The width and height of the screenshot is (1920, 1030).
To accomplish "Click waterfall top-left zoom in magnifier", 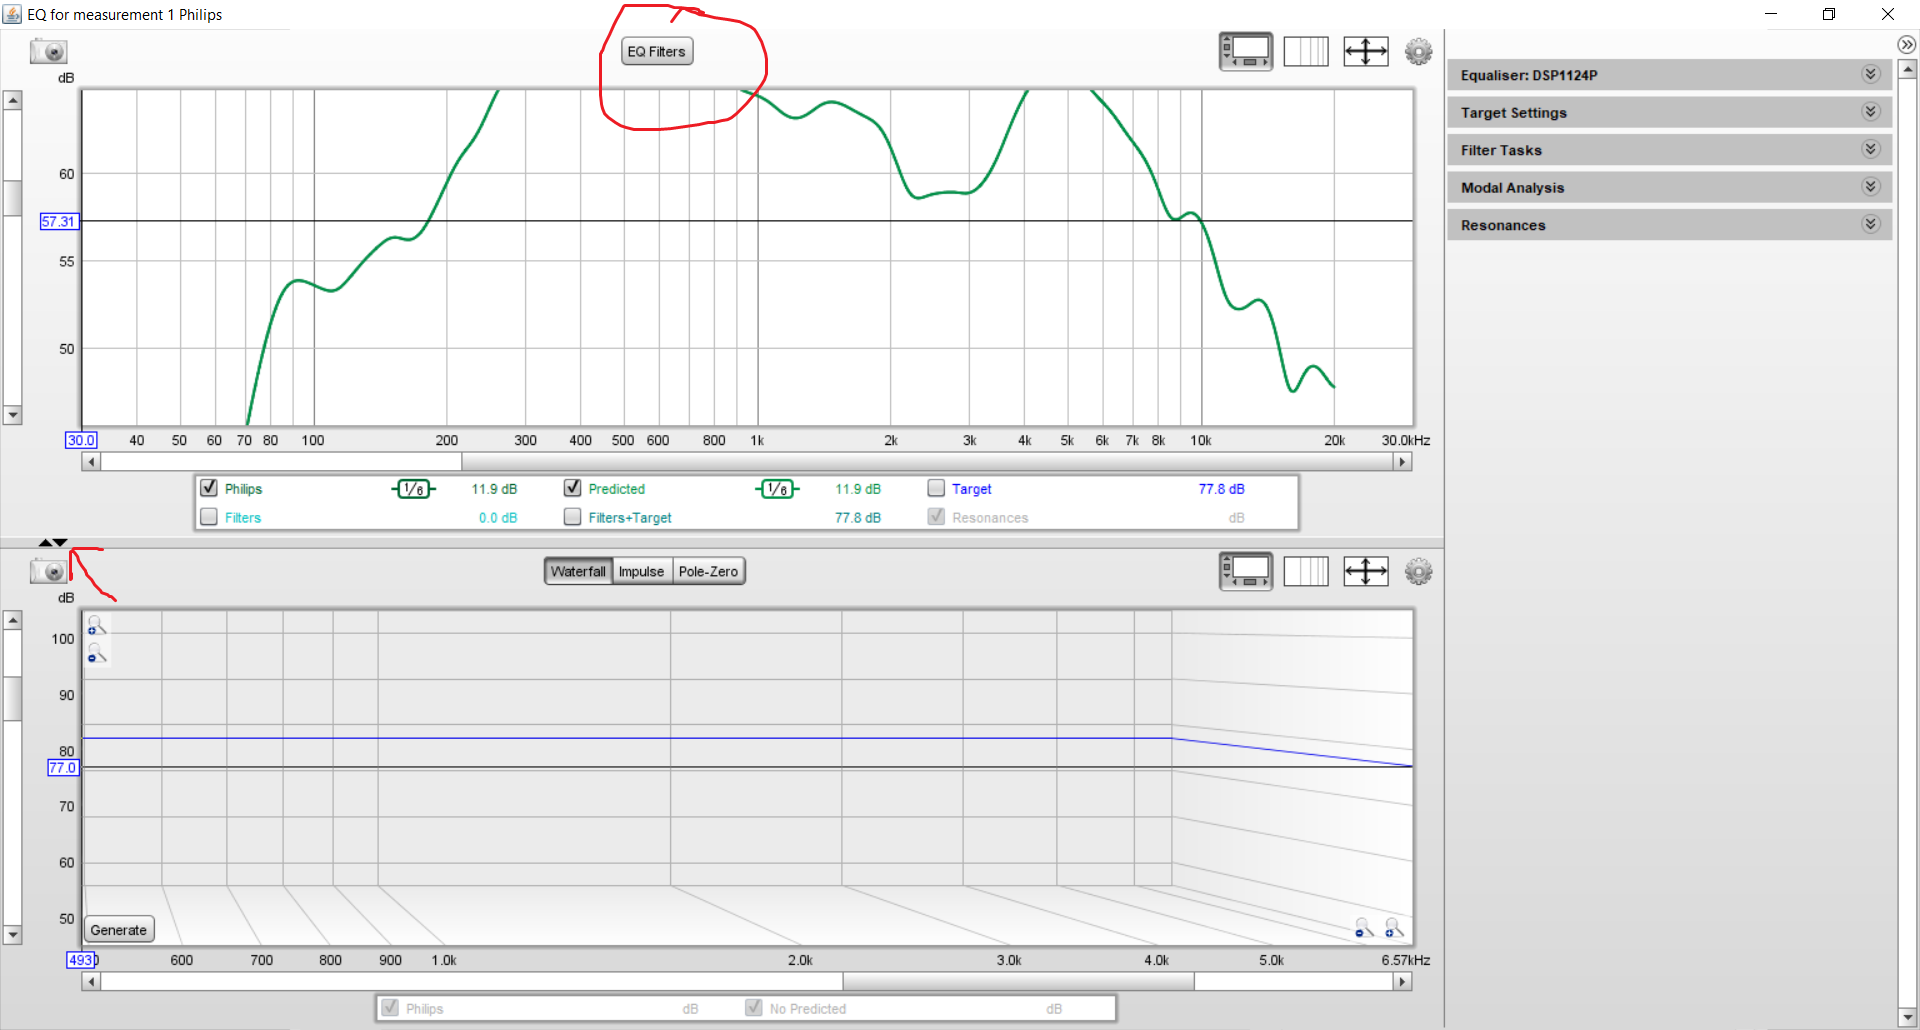I will point(96,625).
